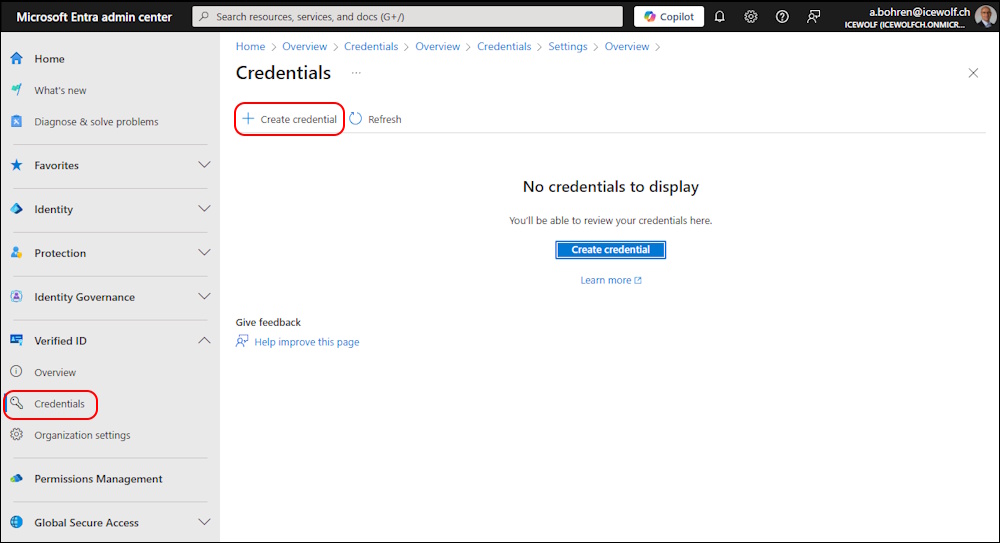Image resolution: width=1000 pixels, height=543 pixels.
Task: Open Permissions Management
Action: tap(98, 479)
